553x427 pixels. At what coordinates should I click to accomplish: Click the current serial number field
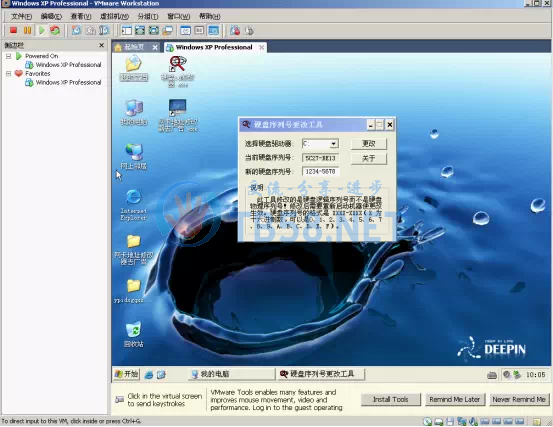320,158
